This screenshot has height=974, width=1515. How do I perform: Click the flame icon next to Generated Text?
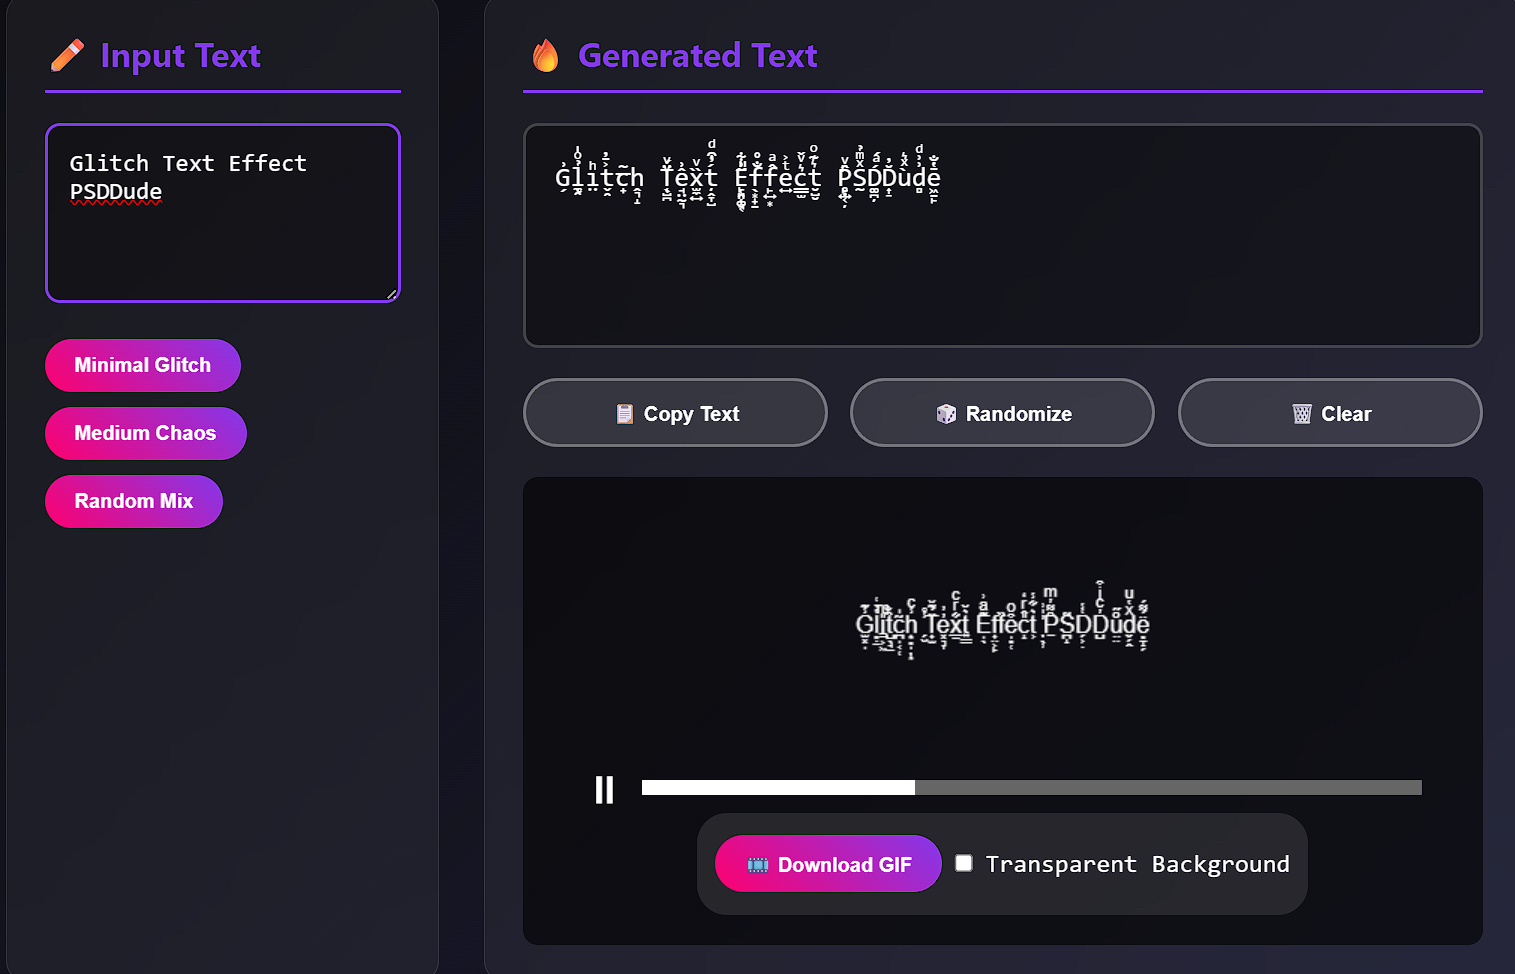[545, 56]
